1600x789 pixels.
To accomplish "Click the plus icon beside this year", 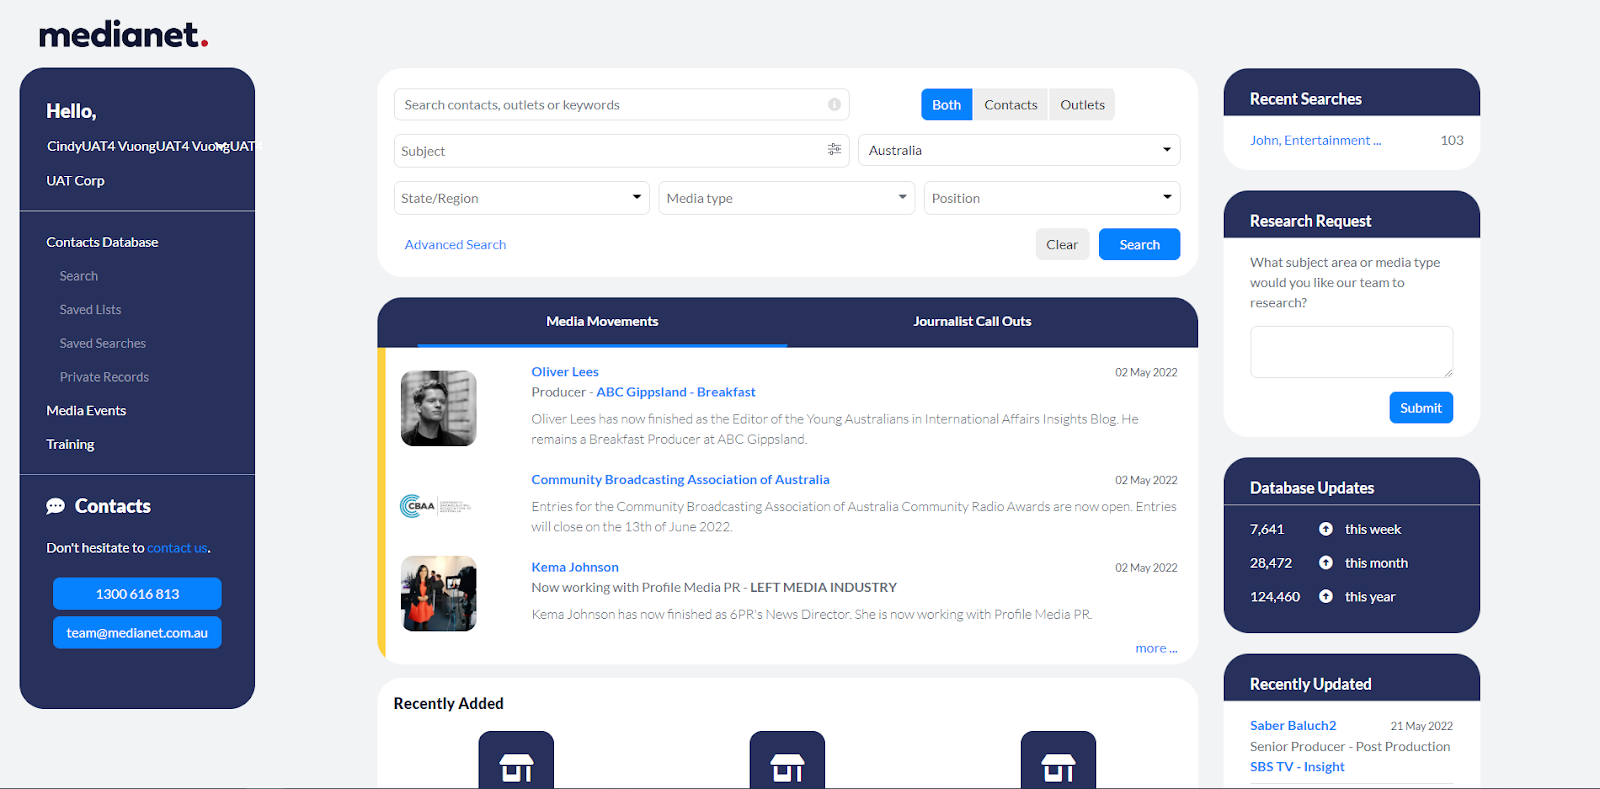I will coord(1326,596).
